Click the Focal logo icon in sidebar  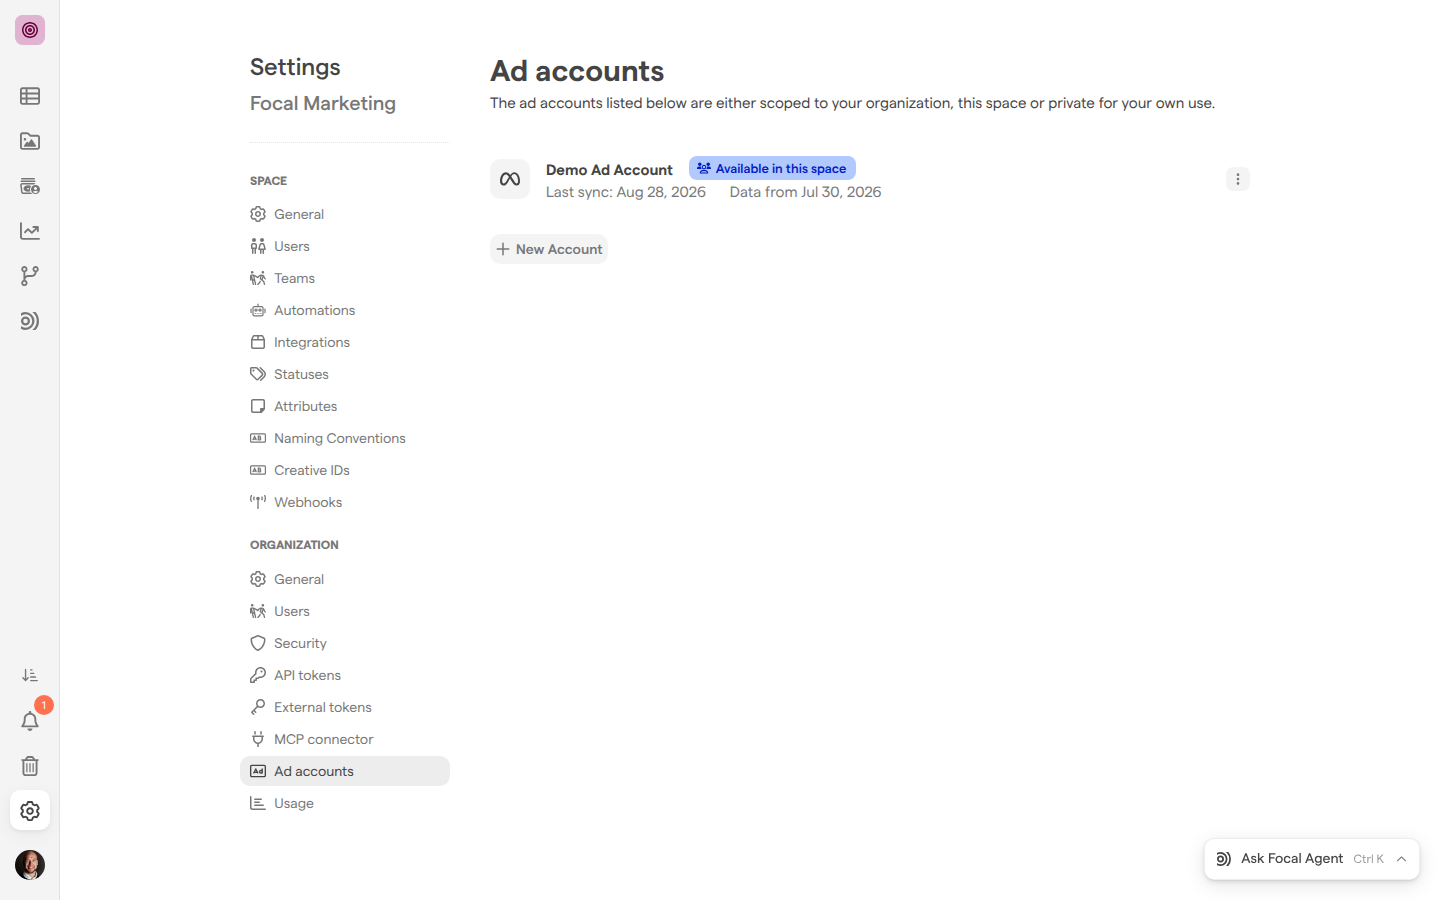click(x=30, y=30)
